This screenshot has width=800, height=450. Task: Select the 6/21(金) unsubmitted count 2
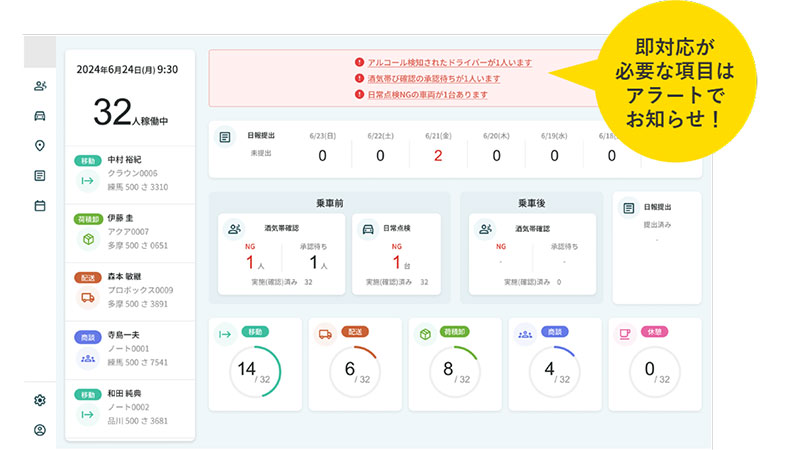pos(438,156)
